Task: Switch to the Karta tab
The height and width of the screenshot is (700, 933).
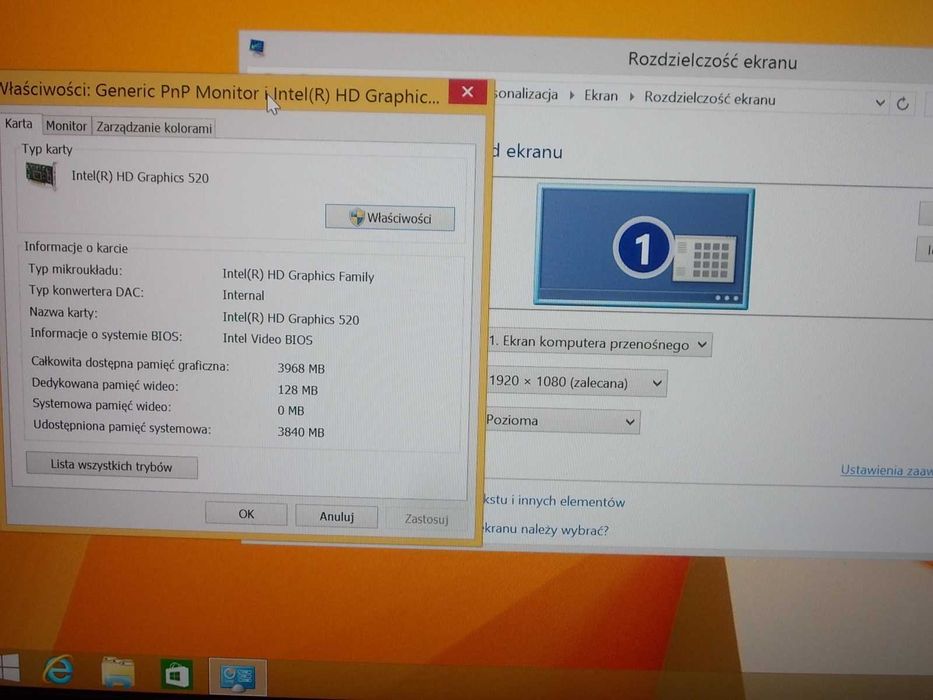Action: coord(19,124)
